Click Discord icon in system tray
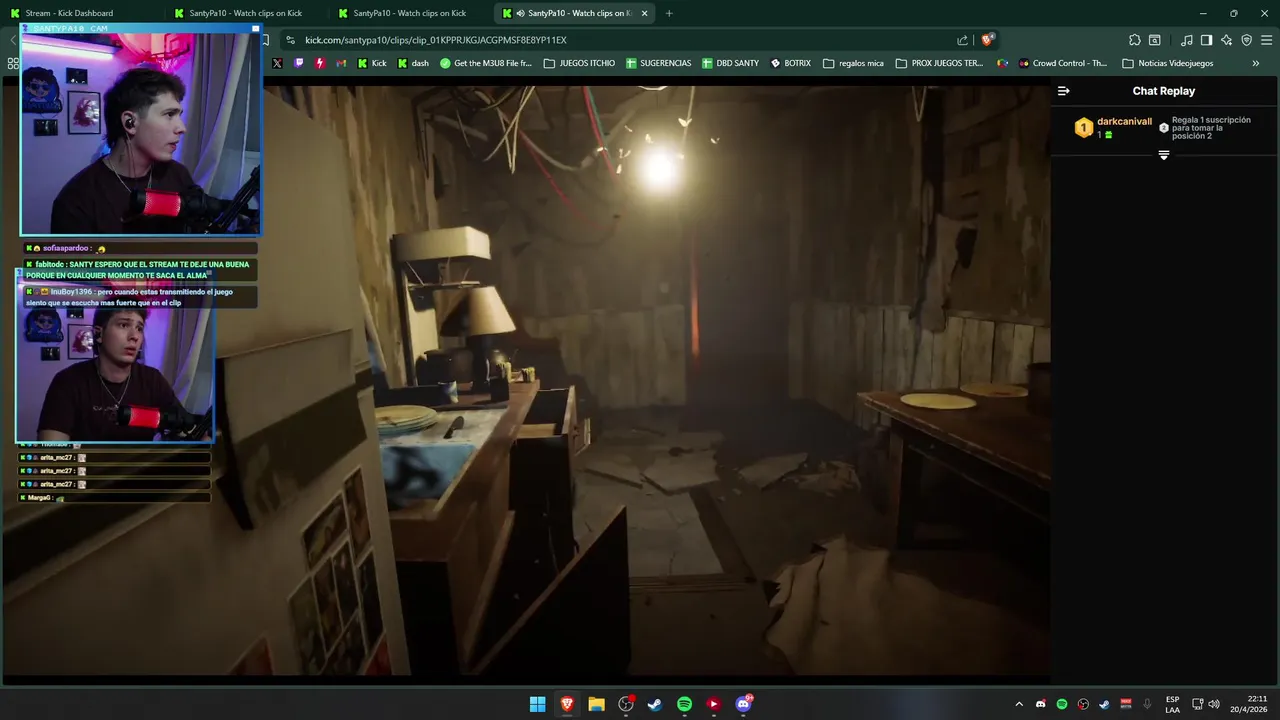 1041,704
